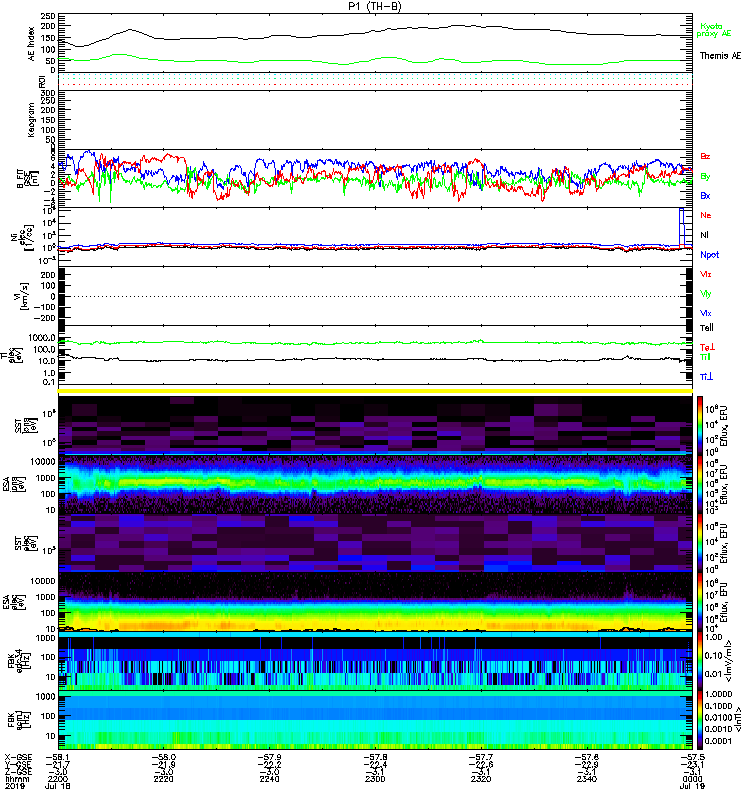Select the AE Index axis title

click(x=31, y=44)
